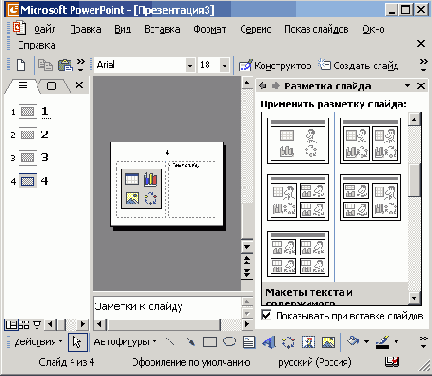
Task: Select the Rectangle drawing tool
Action: click(x=210, y=342)
